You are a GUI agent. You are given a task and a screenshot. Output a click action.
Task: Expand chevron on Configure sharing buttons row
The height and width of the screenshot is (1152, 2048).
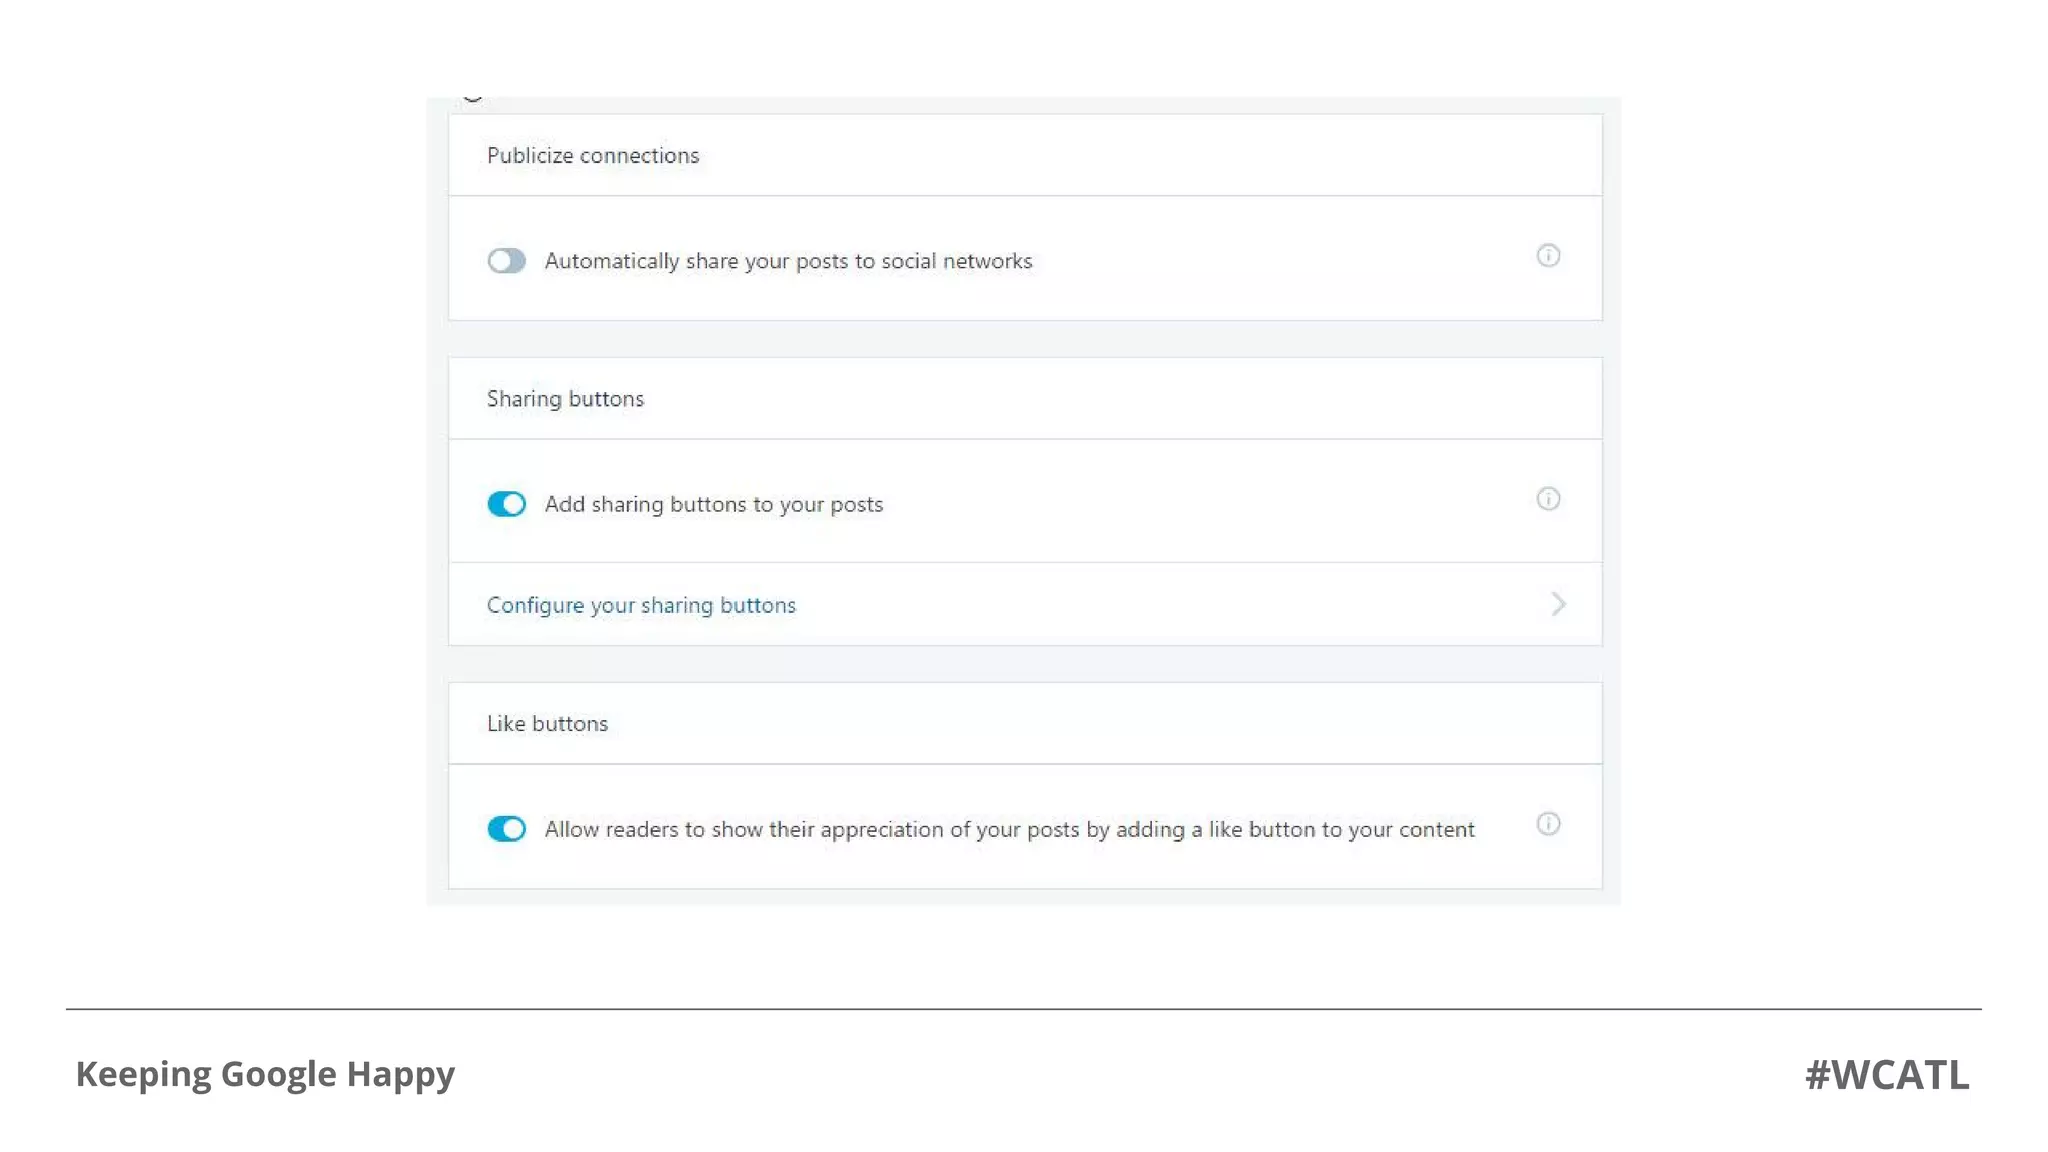[x=1558, y=604]
